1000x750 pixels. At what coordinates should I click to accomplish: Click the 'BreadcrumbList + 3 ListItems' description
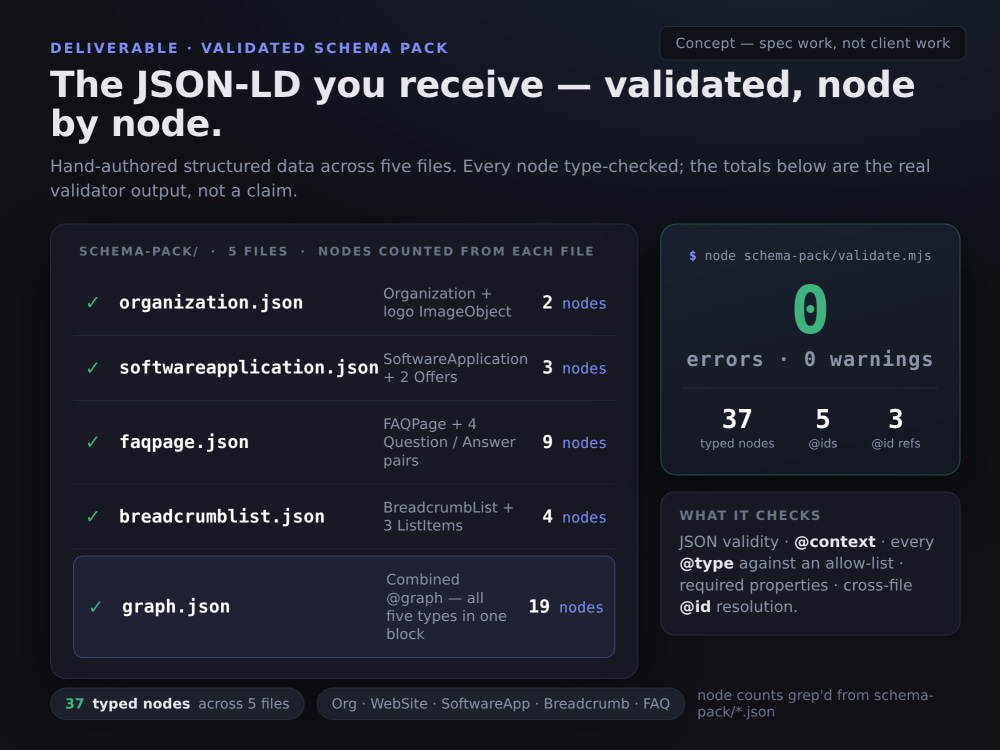[448, 517]
